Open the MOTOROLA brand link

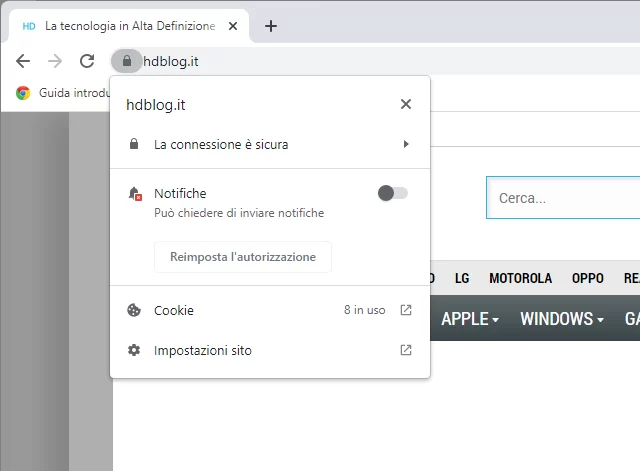(520, 278)
